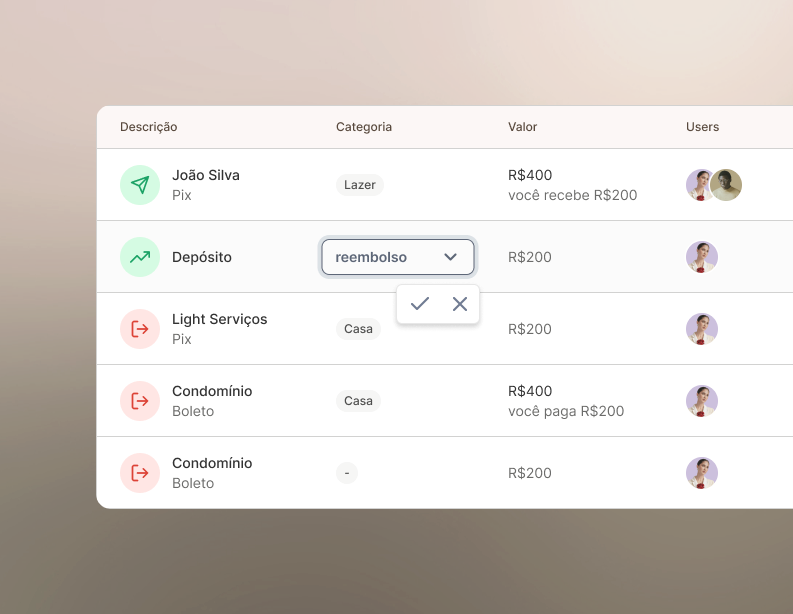The width and height of the screenshot is (793, 614).
Task: Click the Categoria column header
Action: 364,127
